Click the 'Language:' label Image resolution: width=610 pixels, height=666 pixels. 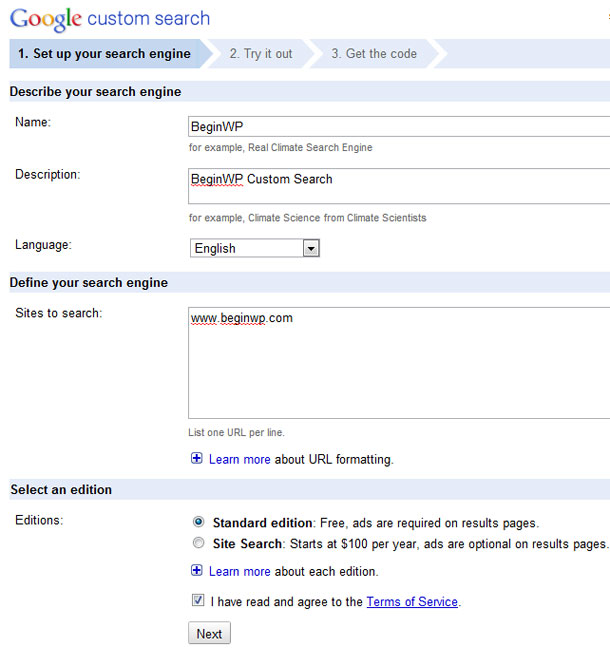pos(43,245)
